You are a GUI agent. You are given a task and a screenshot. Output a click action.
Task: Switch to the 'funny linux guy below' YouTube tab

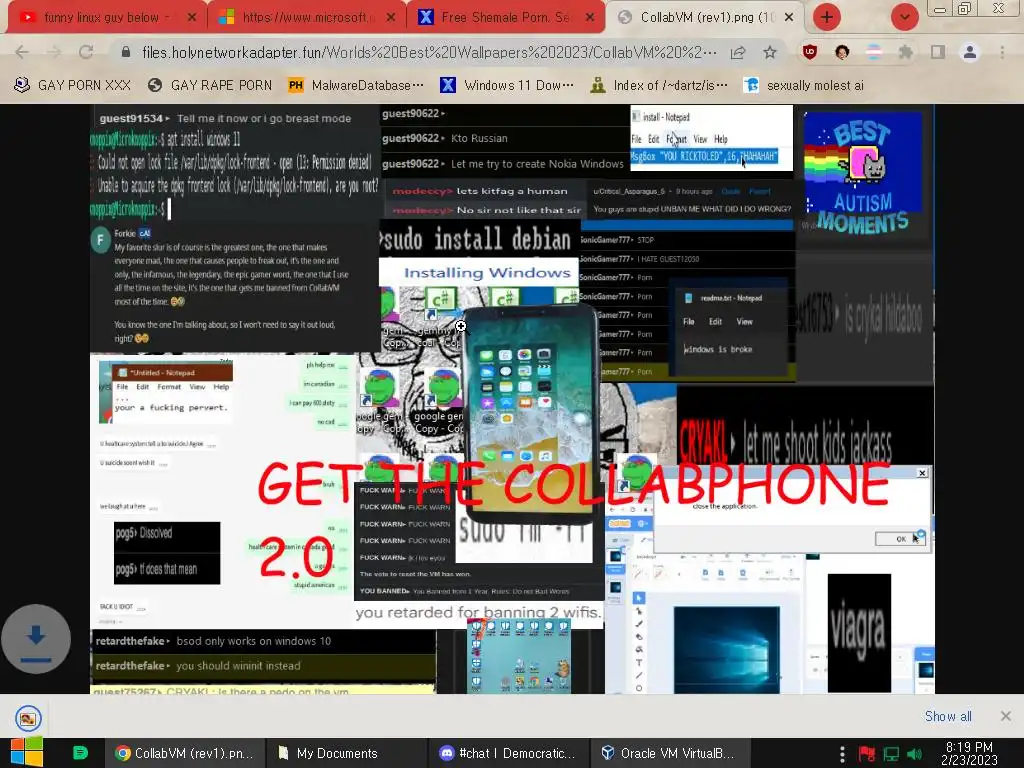pyautogui.click(x=104, y=18)
